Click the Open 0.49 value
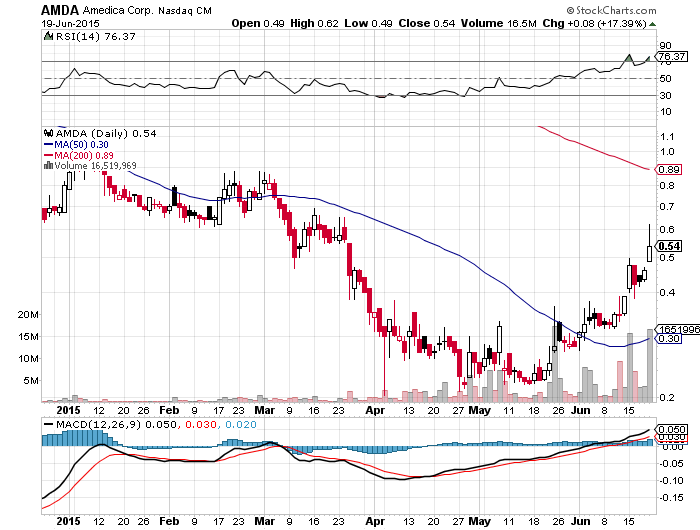Viewport: 700px width, 530px height. [x=258, y=23]
